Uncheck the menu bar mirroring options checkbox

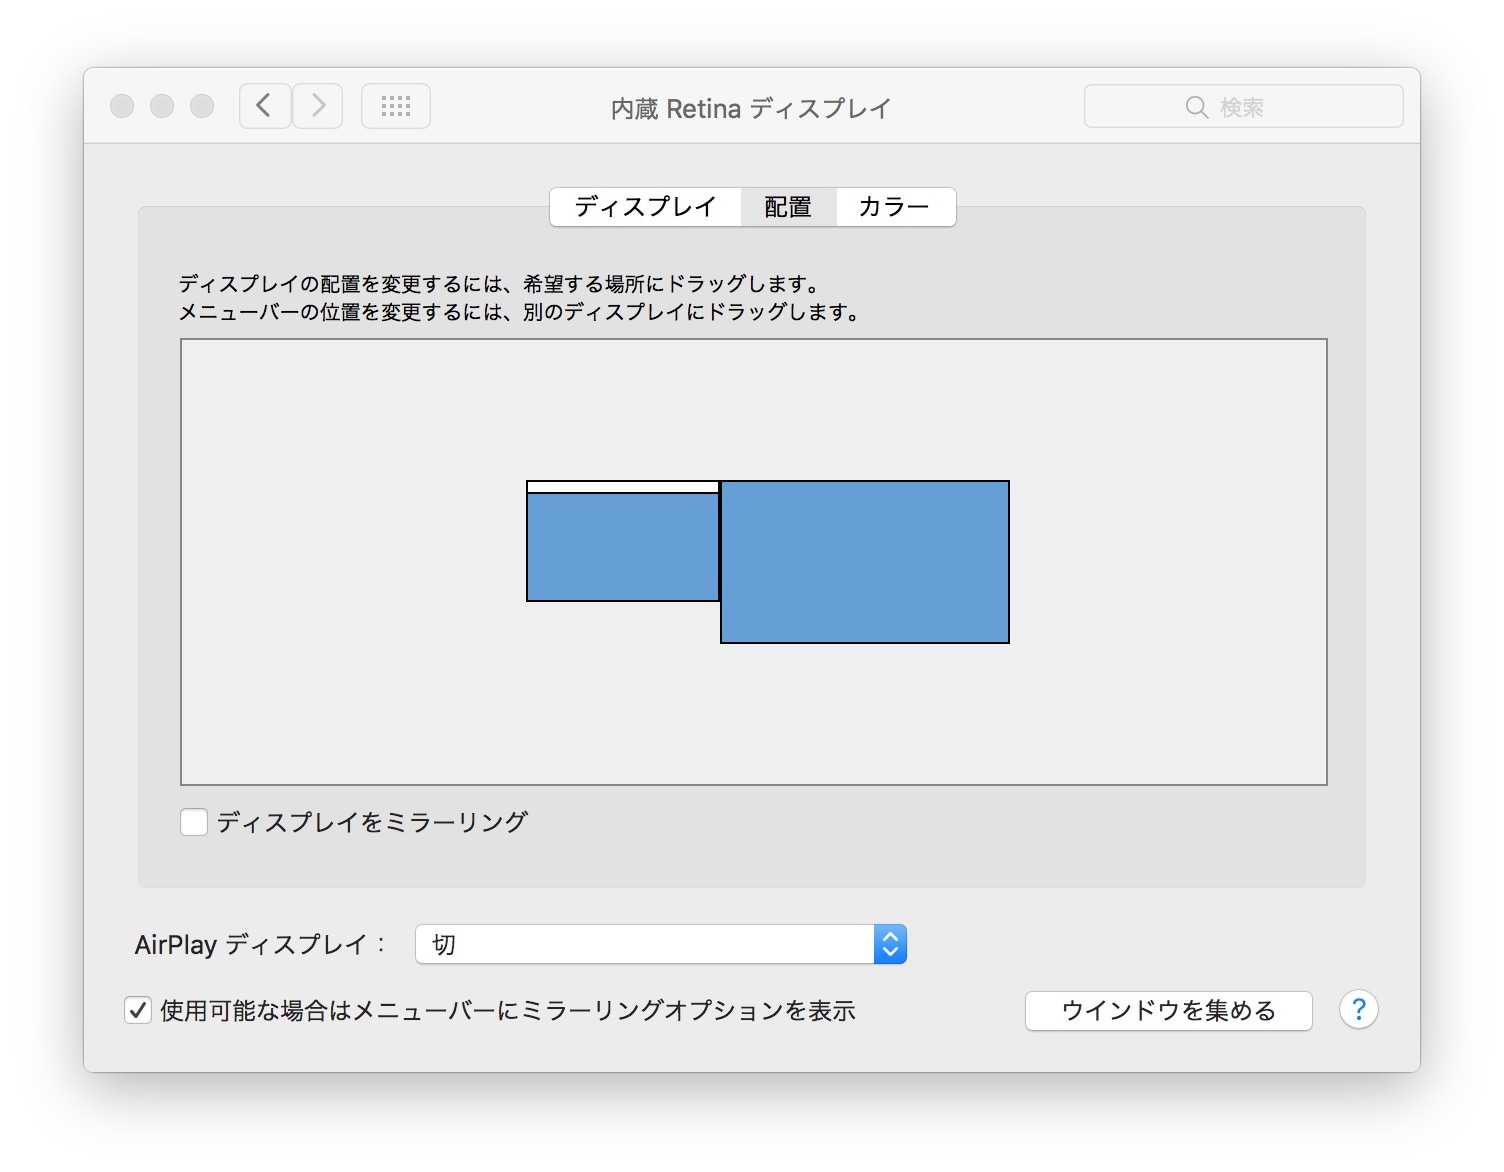click(138, 1010)
